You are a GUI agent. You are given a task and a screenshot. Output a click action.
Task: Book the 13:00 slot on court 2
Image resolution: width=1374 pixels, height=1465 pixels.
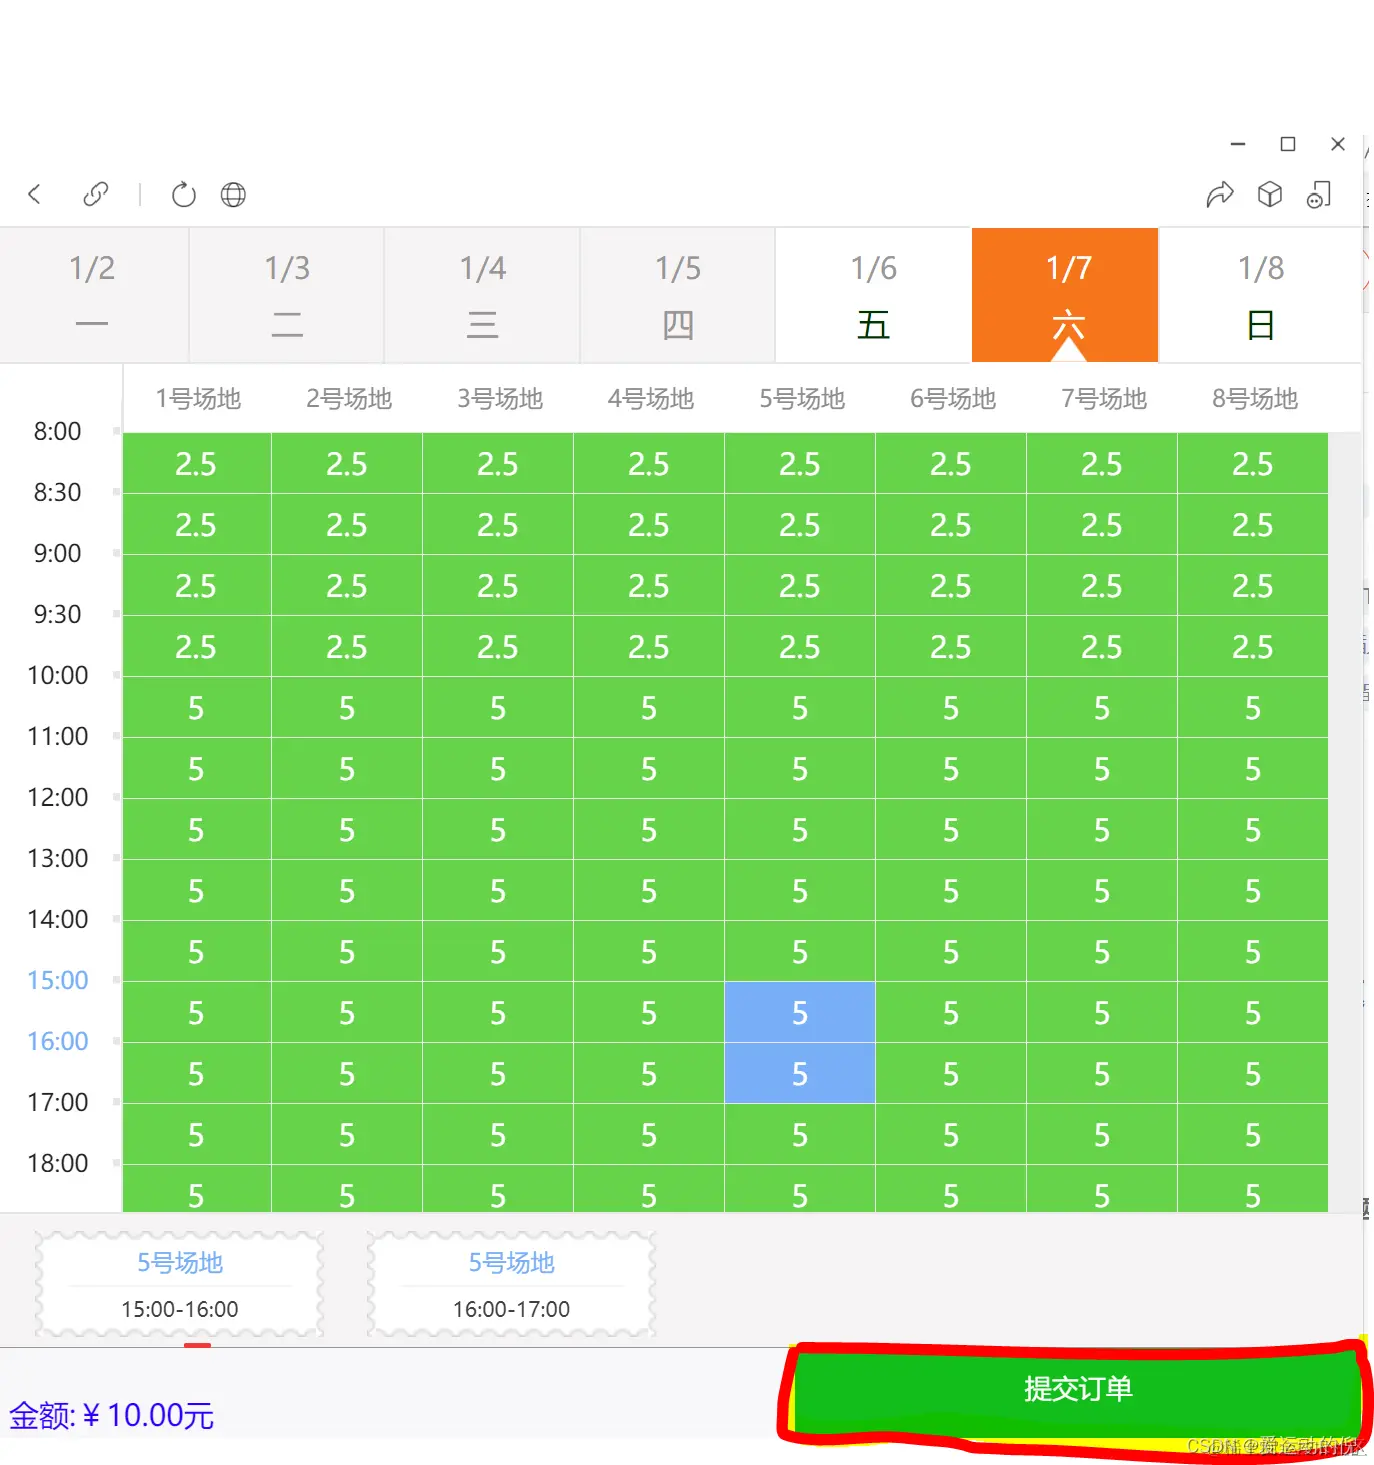point(347,891)
